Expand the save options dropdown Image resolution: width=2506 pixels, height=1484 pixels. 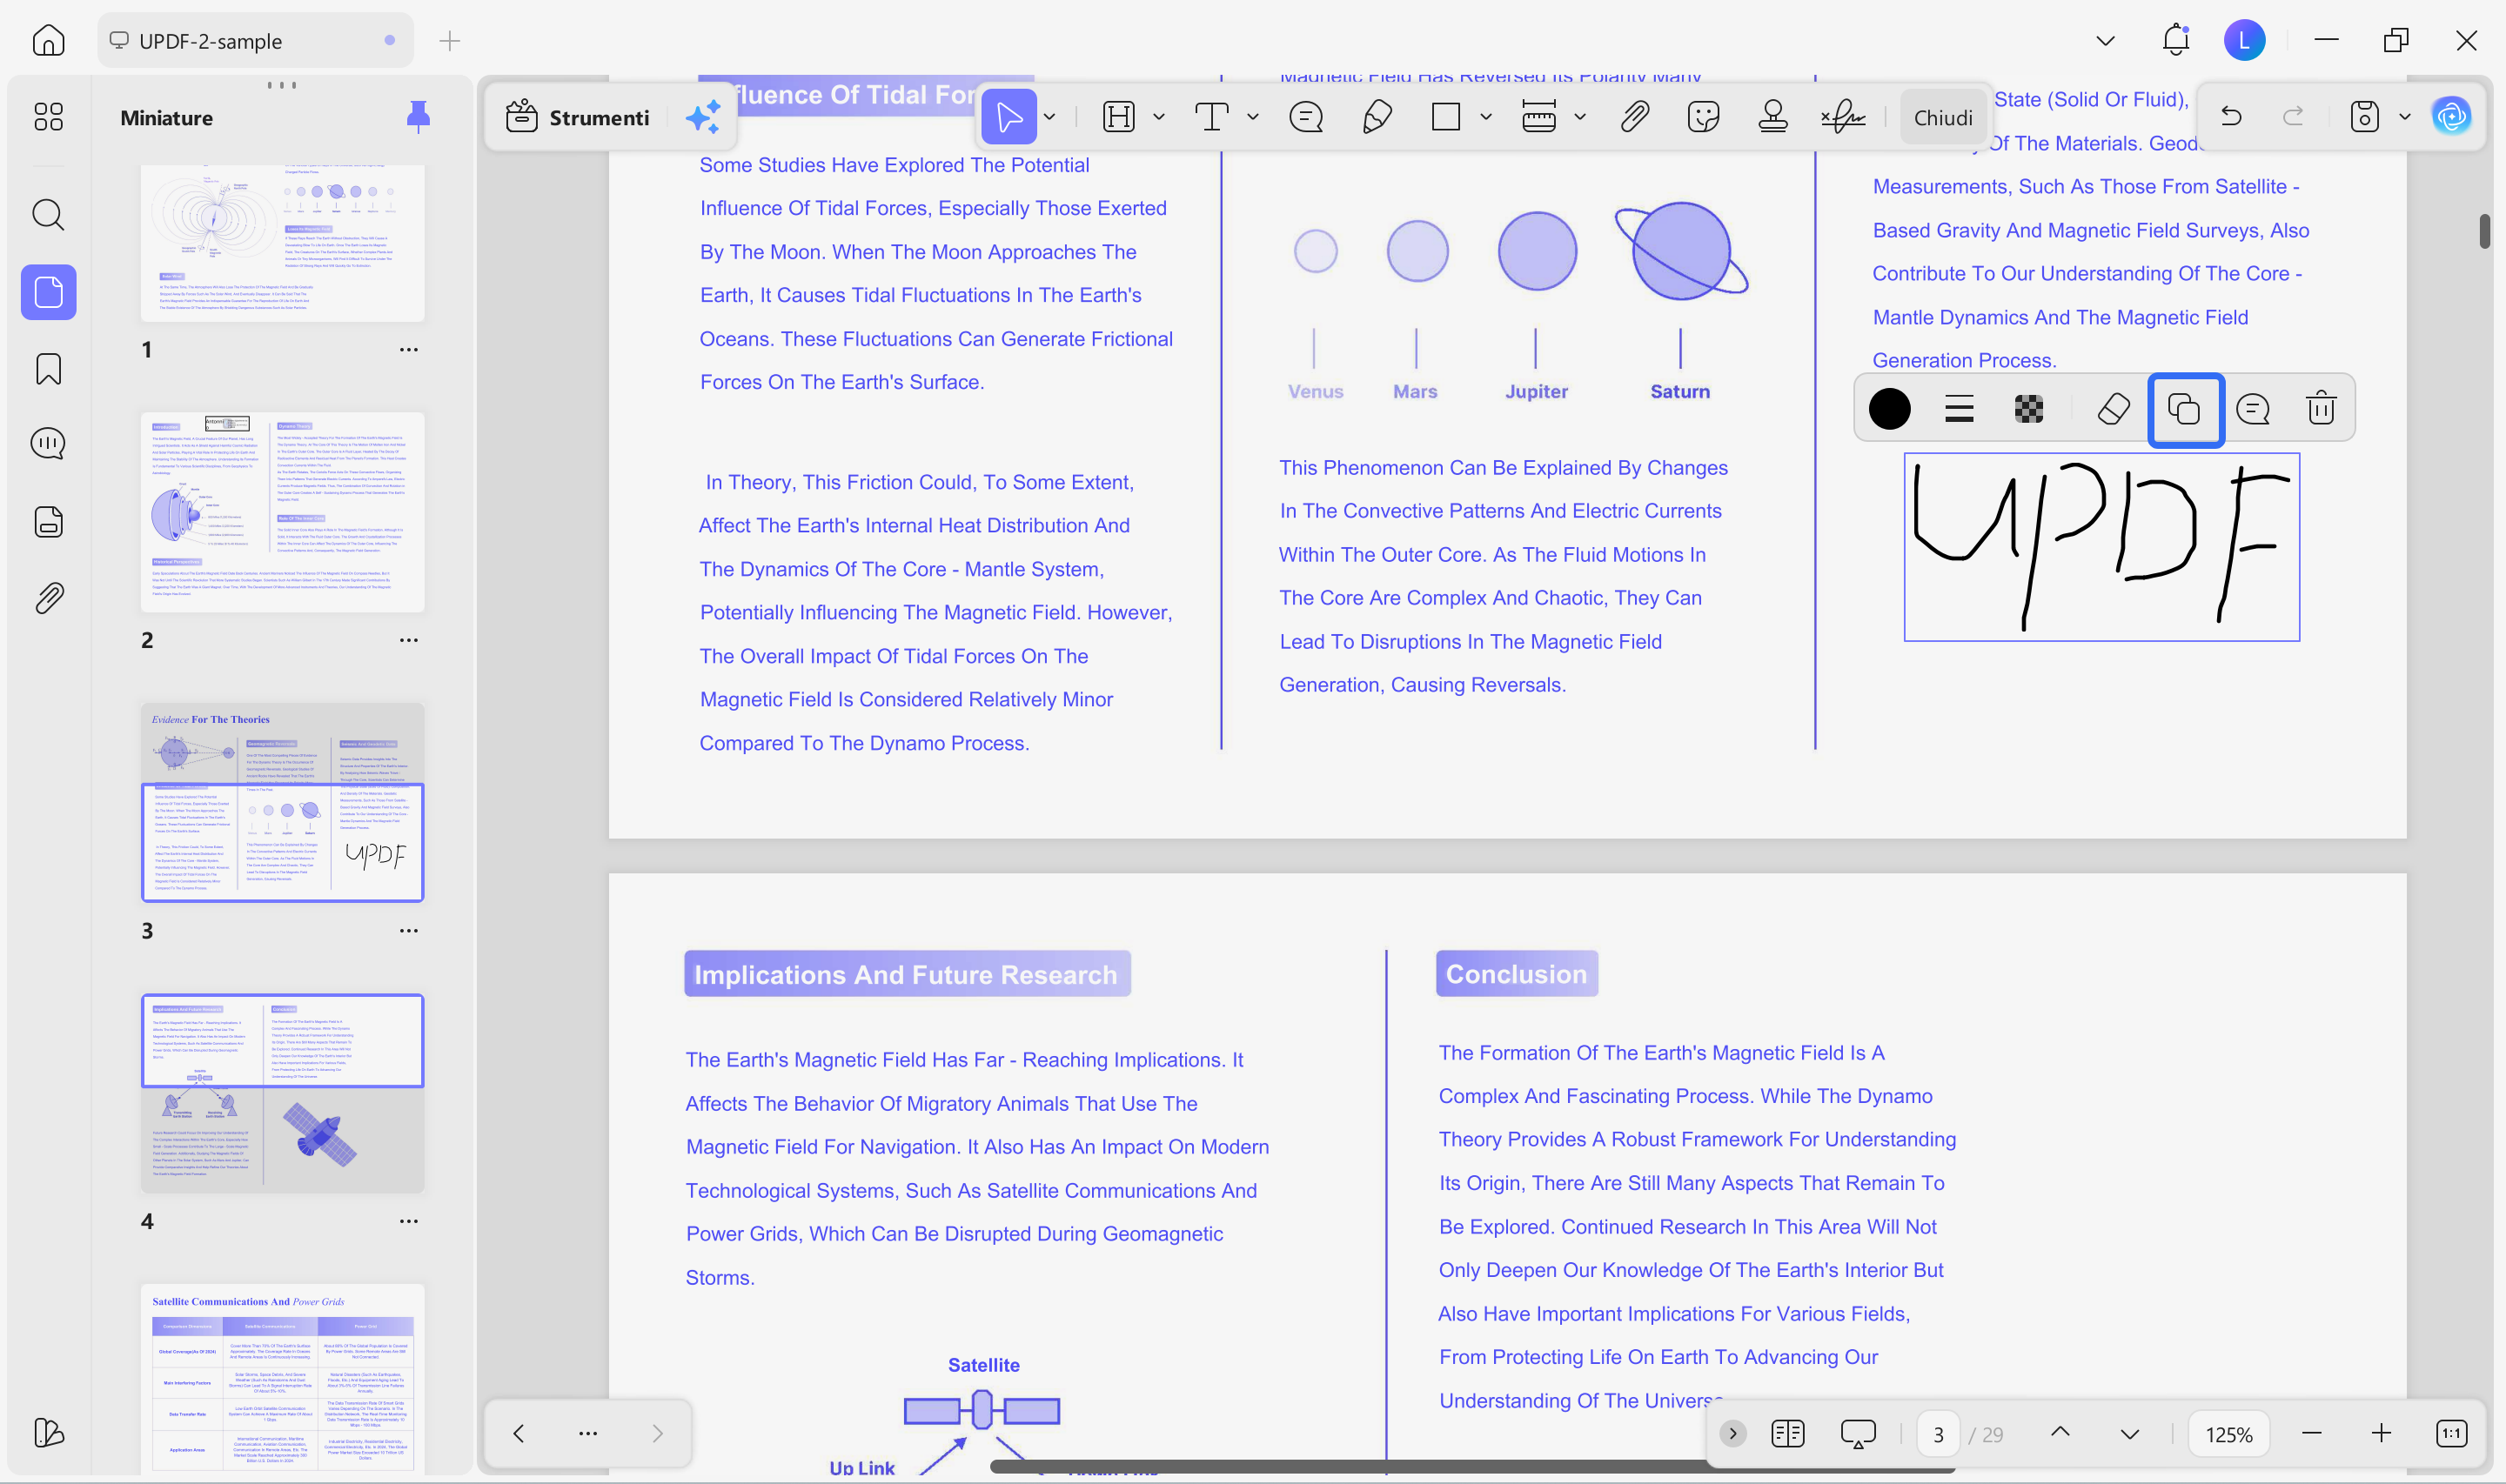[x=2405, y=117]
